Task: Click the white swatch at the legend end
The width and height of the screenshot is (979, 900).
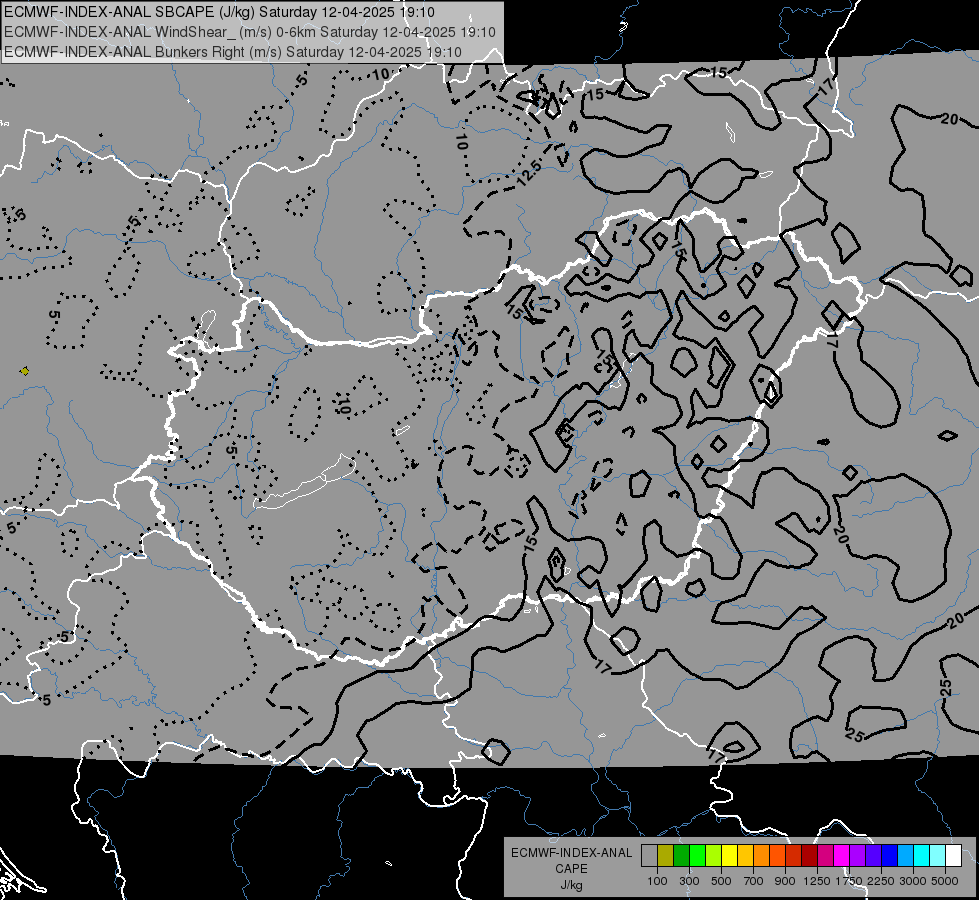Action: tap(953, 856)
